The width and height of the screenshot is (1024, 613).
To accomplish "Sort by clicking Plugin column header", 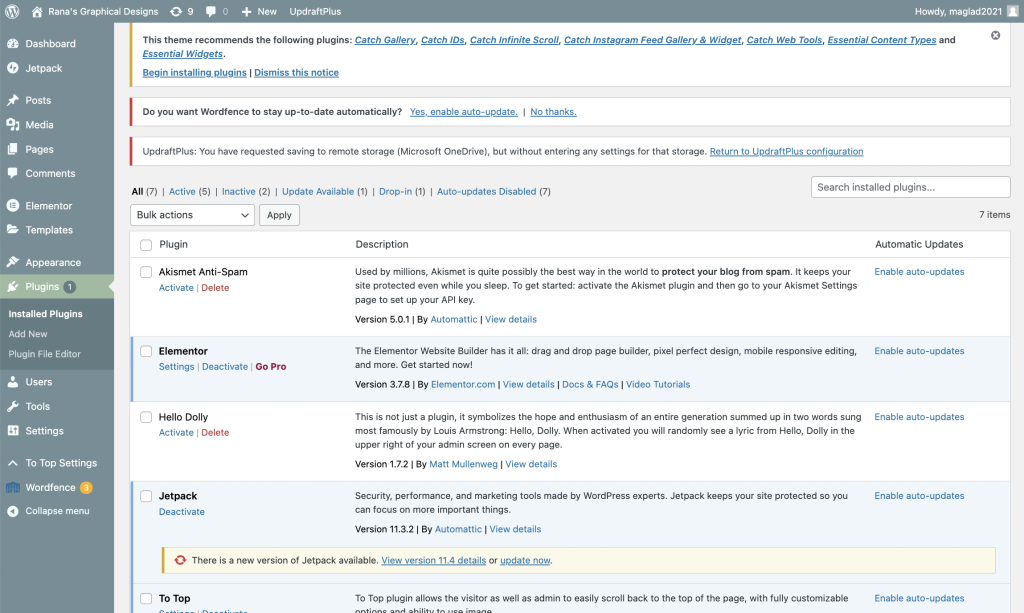I will (x=173, y=244).
